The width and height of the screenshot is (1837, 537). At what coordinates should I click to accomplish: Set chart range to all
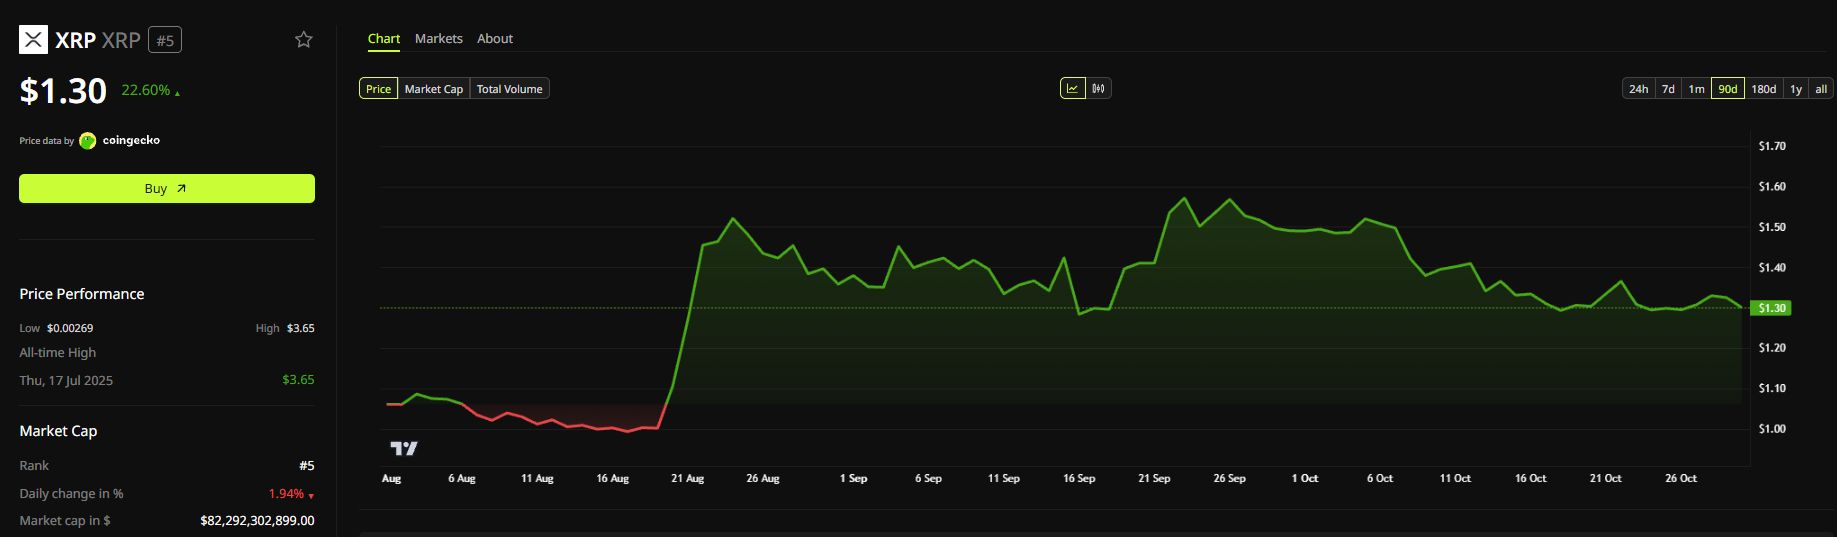(1821, 89)
